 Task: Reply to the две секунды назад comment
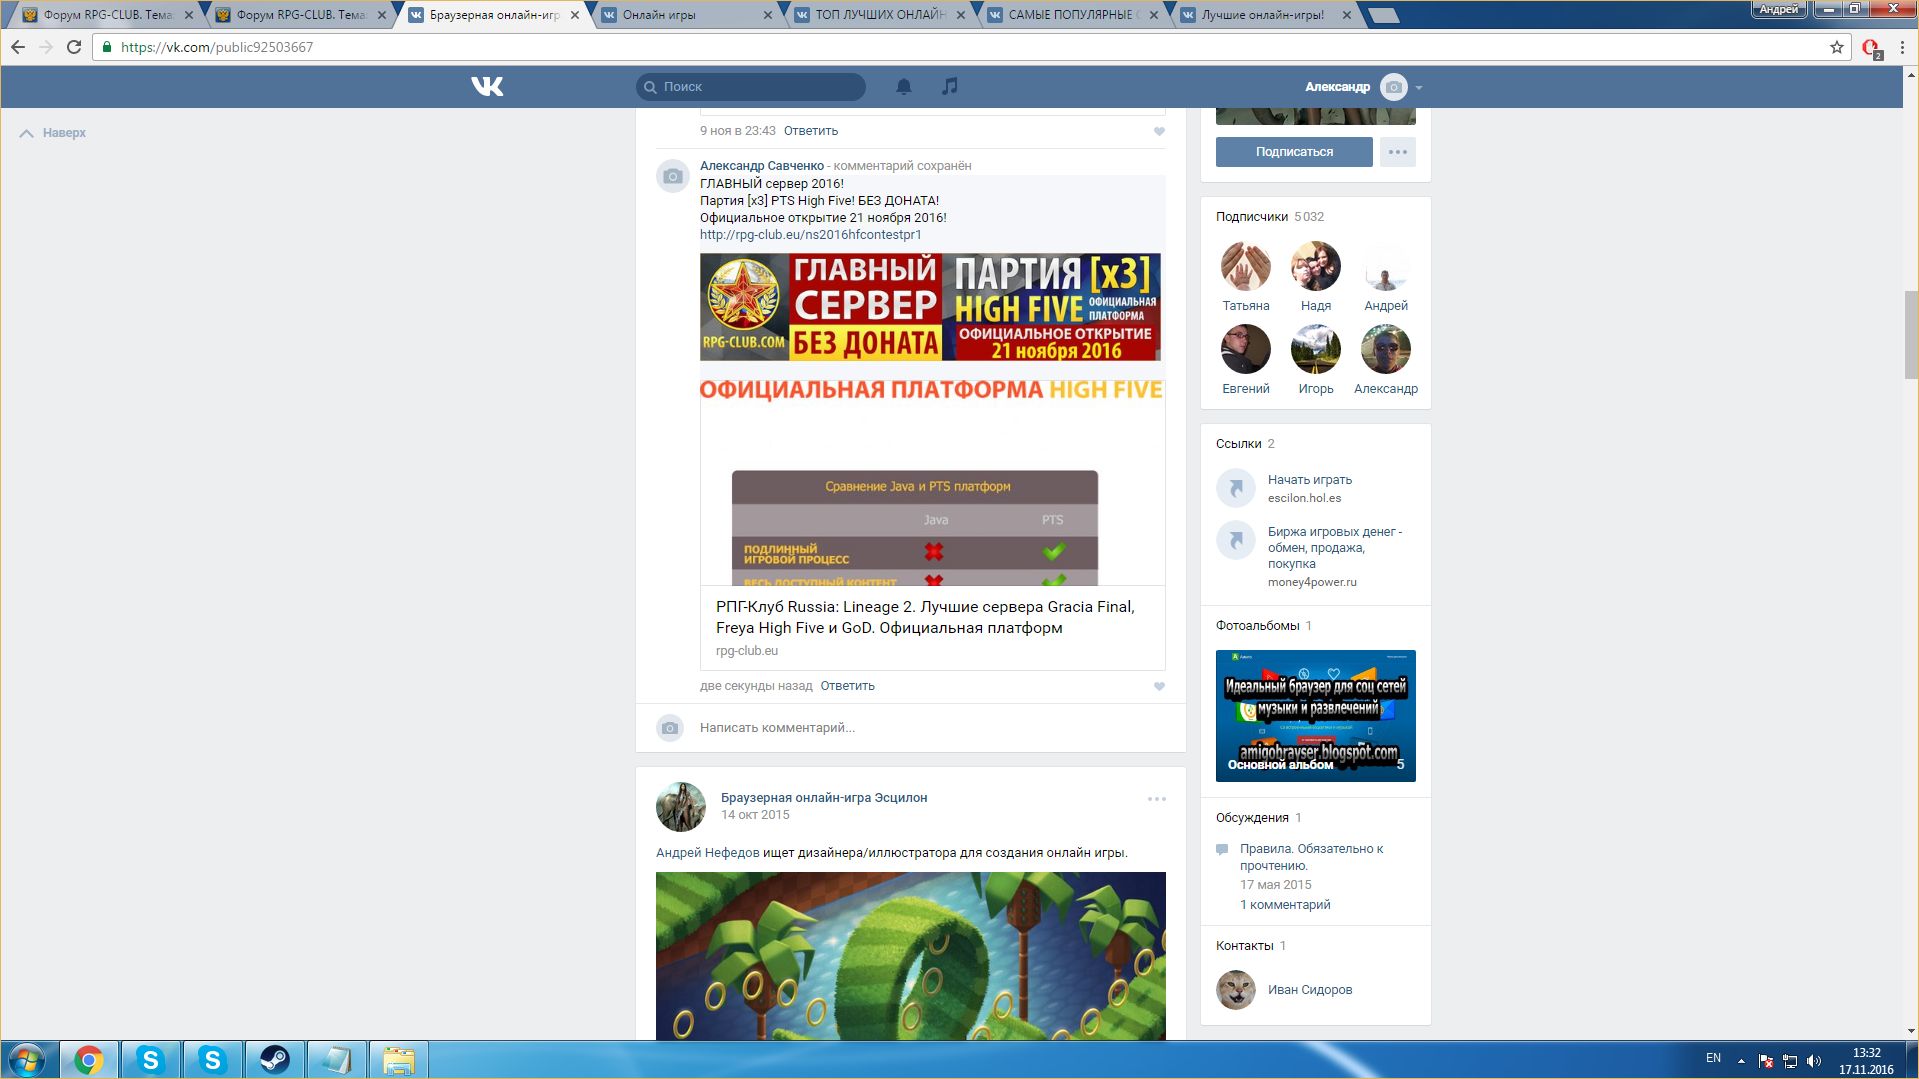[848, 686]
